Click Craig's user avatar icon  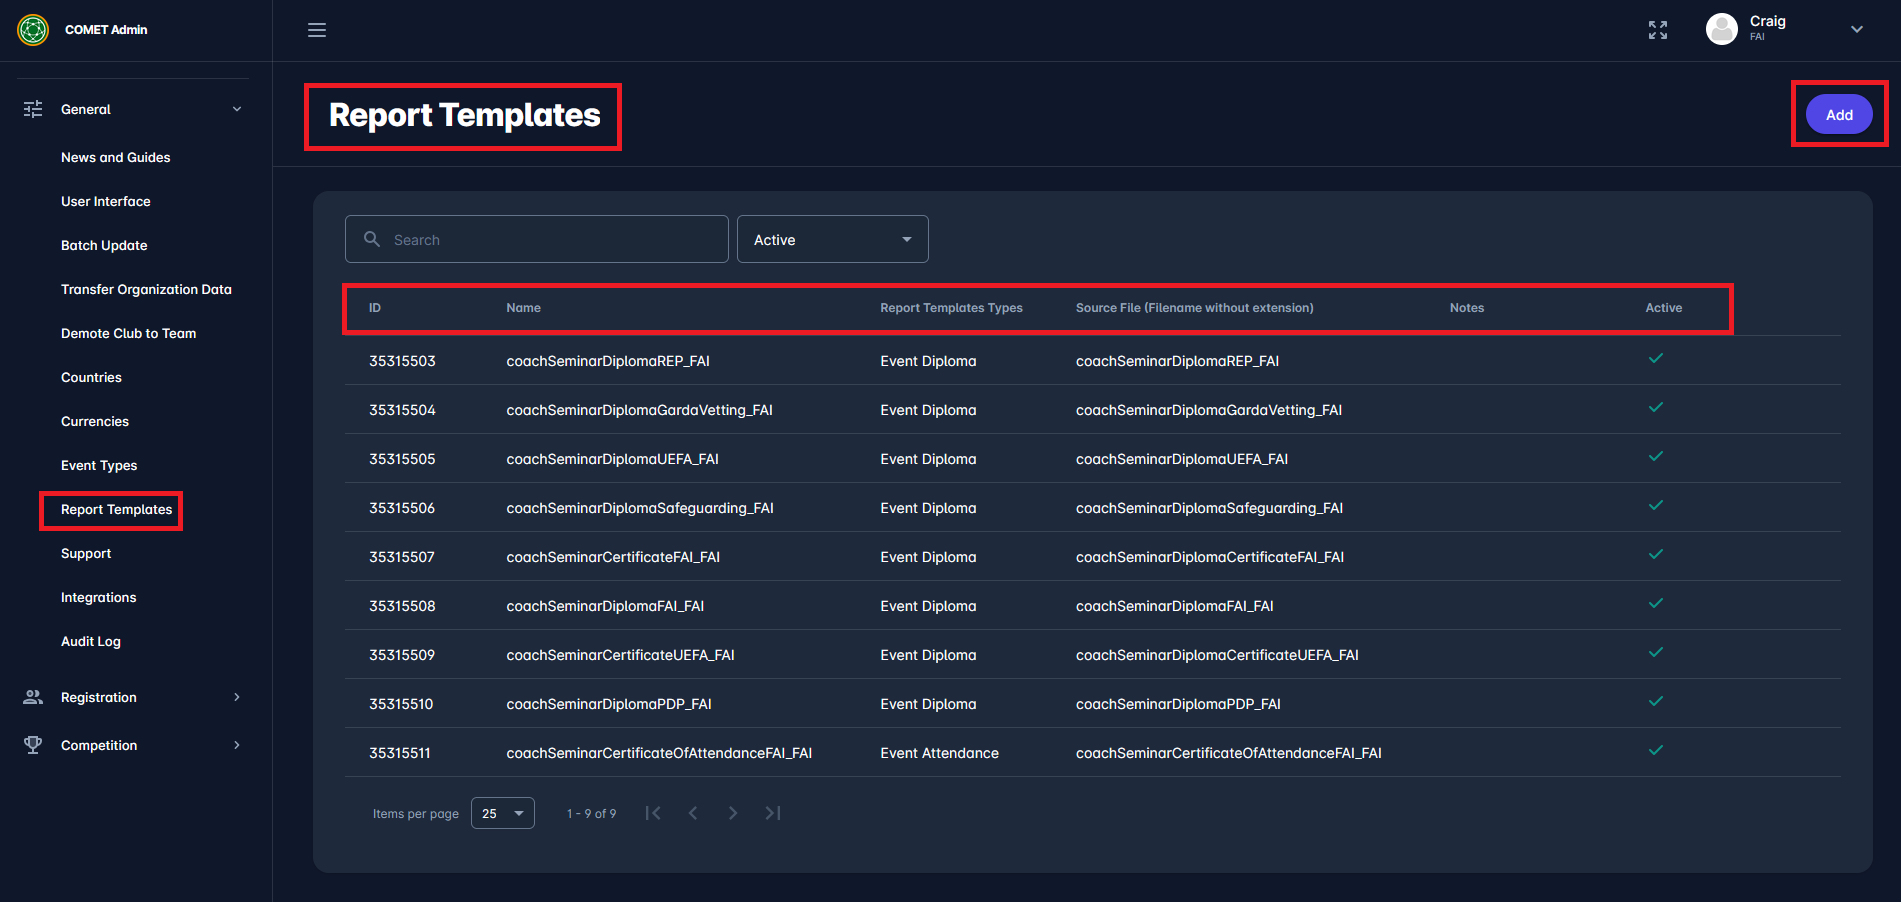click(x=1721, y=29)
